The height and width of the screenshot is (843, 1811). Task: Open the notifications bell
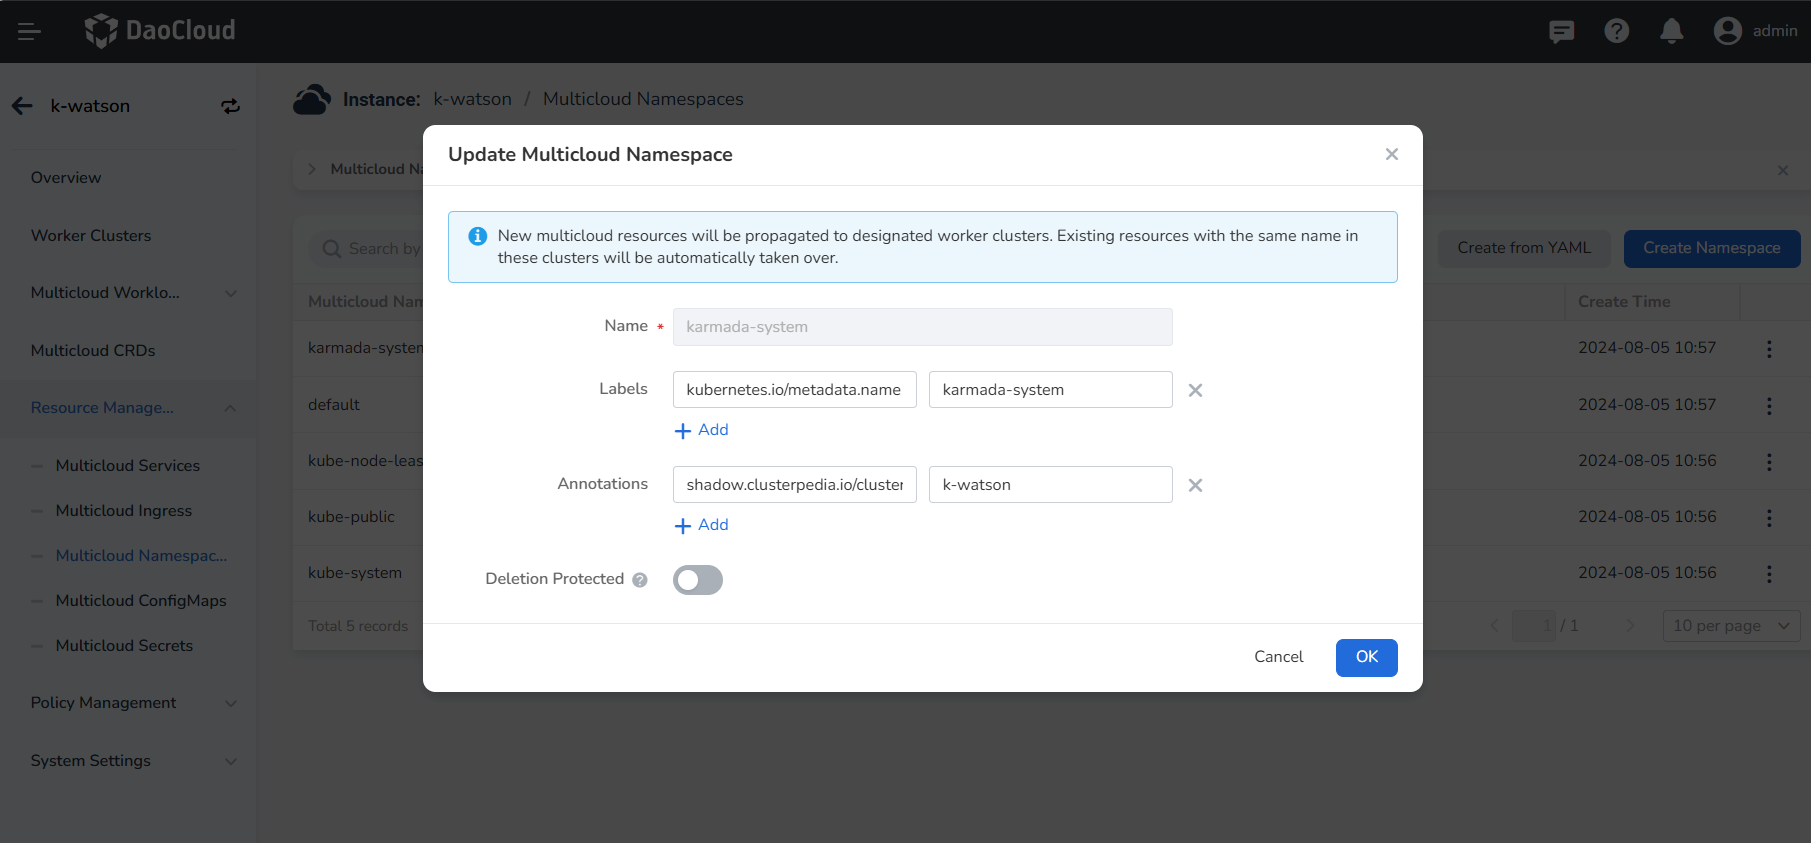(1671, 31)
